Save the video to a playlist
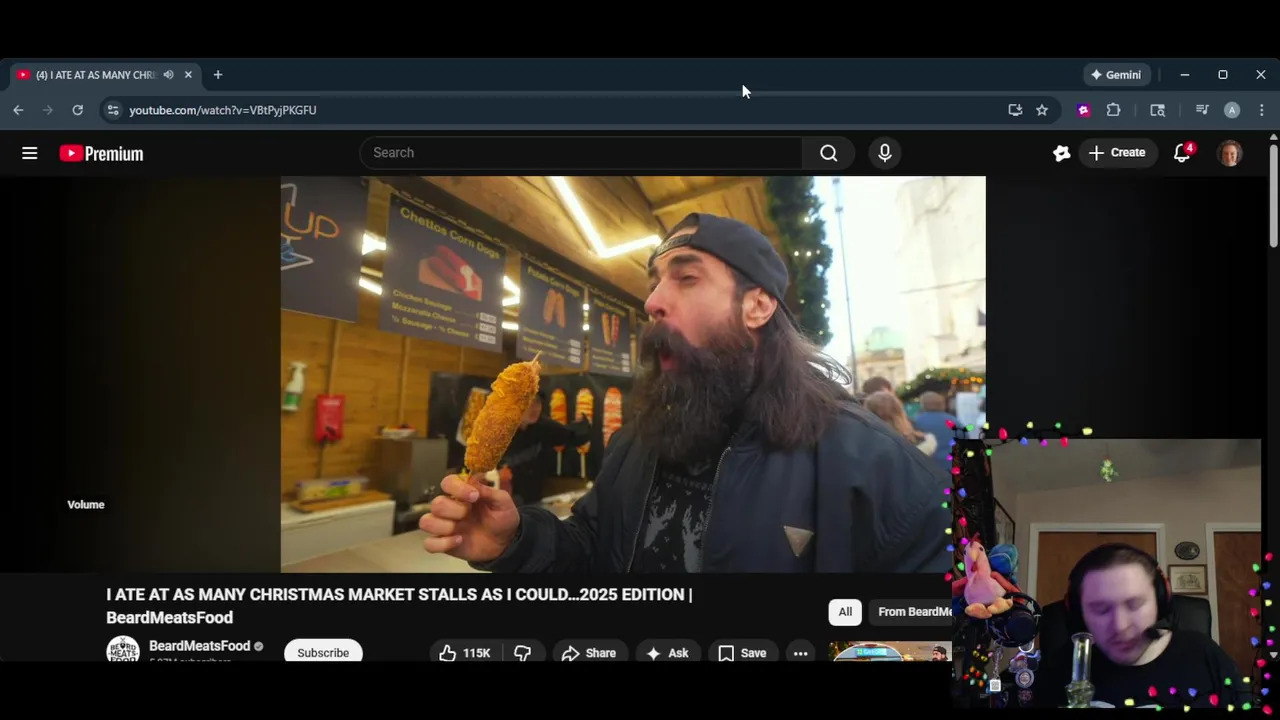Viewport: 1280px width, 720px height. tap(742, 653)
